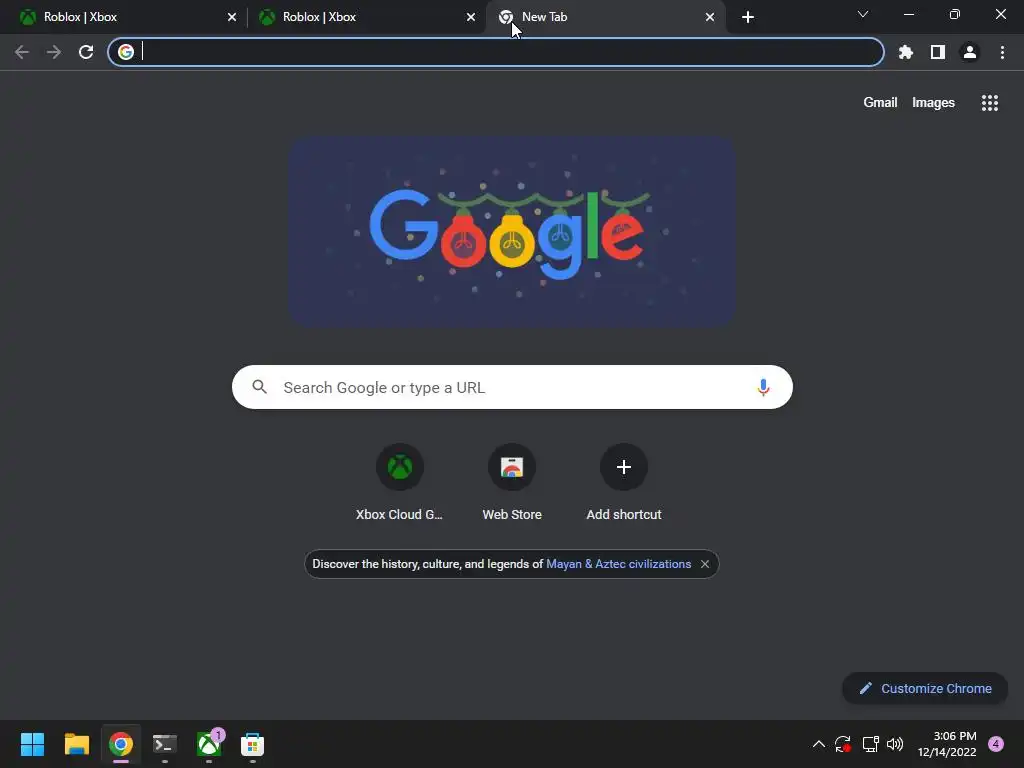The height and width of the screenshot is (768, 1024).
Task: Open the Chrome profile avatar
Action: pos(970,52)
